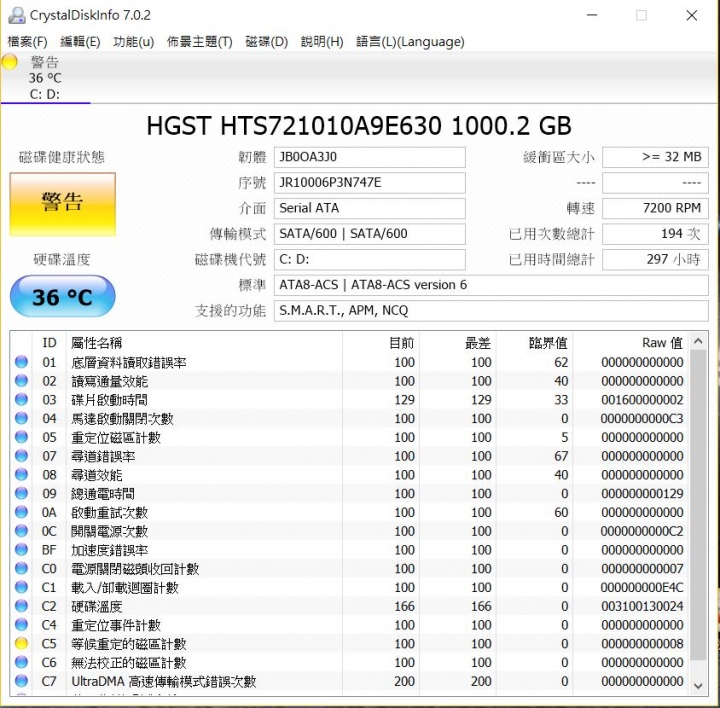Click the interface field Serial ATA

coord(370,208)
